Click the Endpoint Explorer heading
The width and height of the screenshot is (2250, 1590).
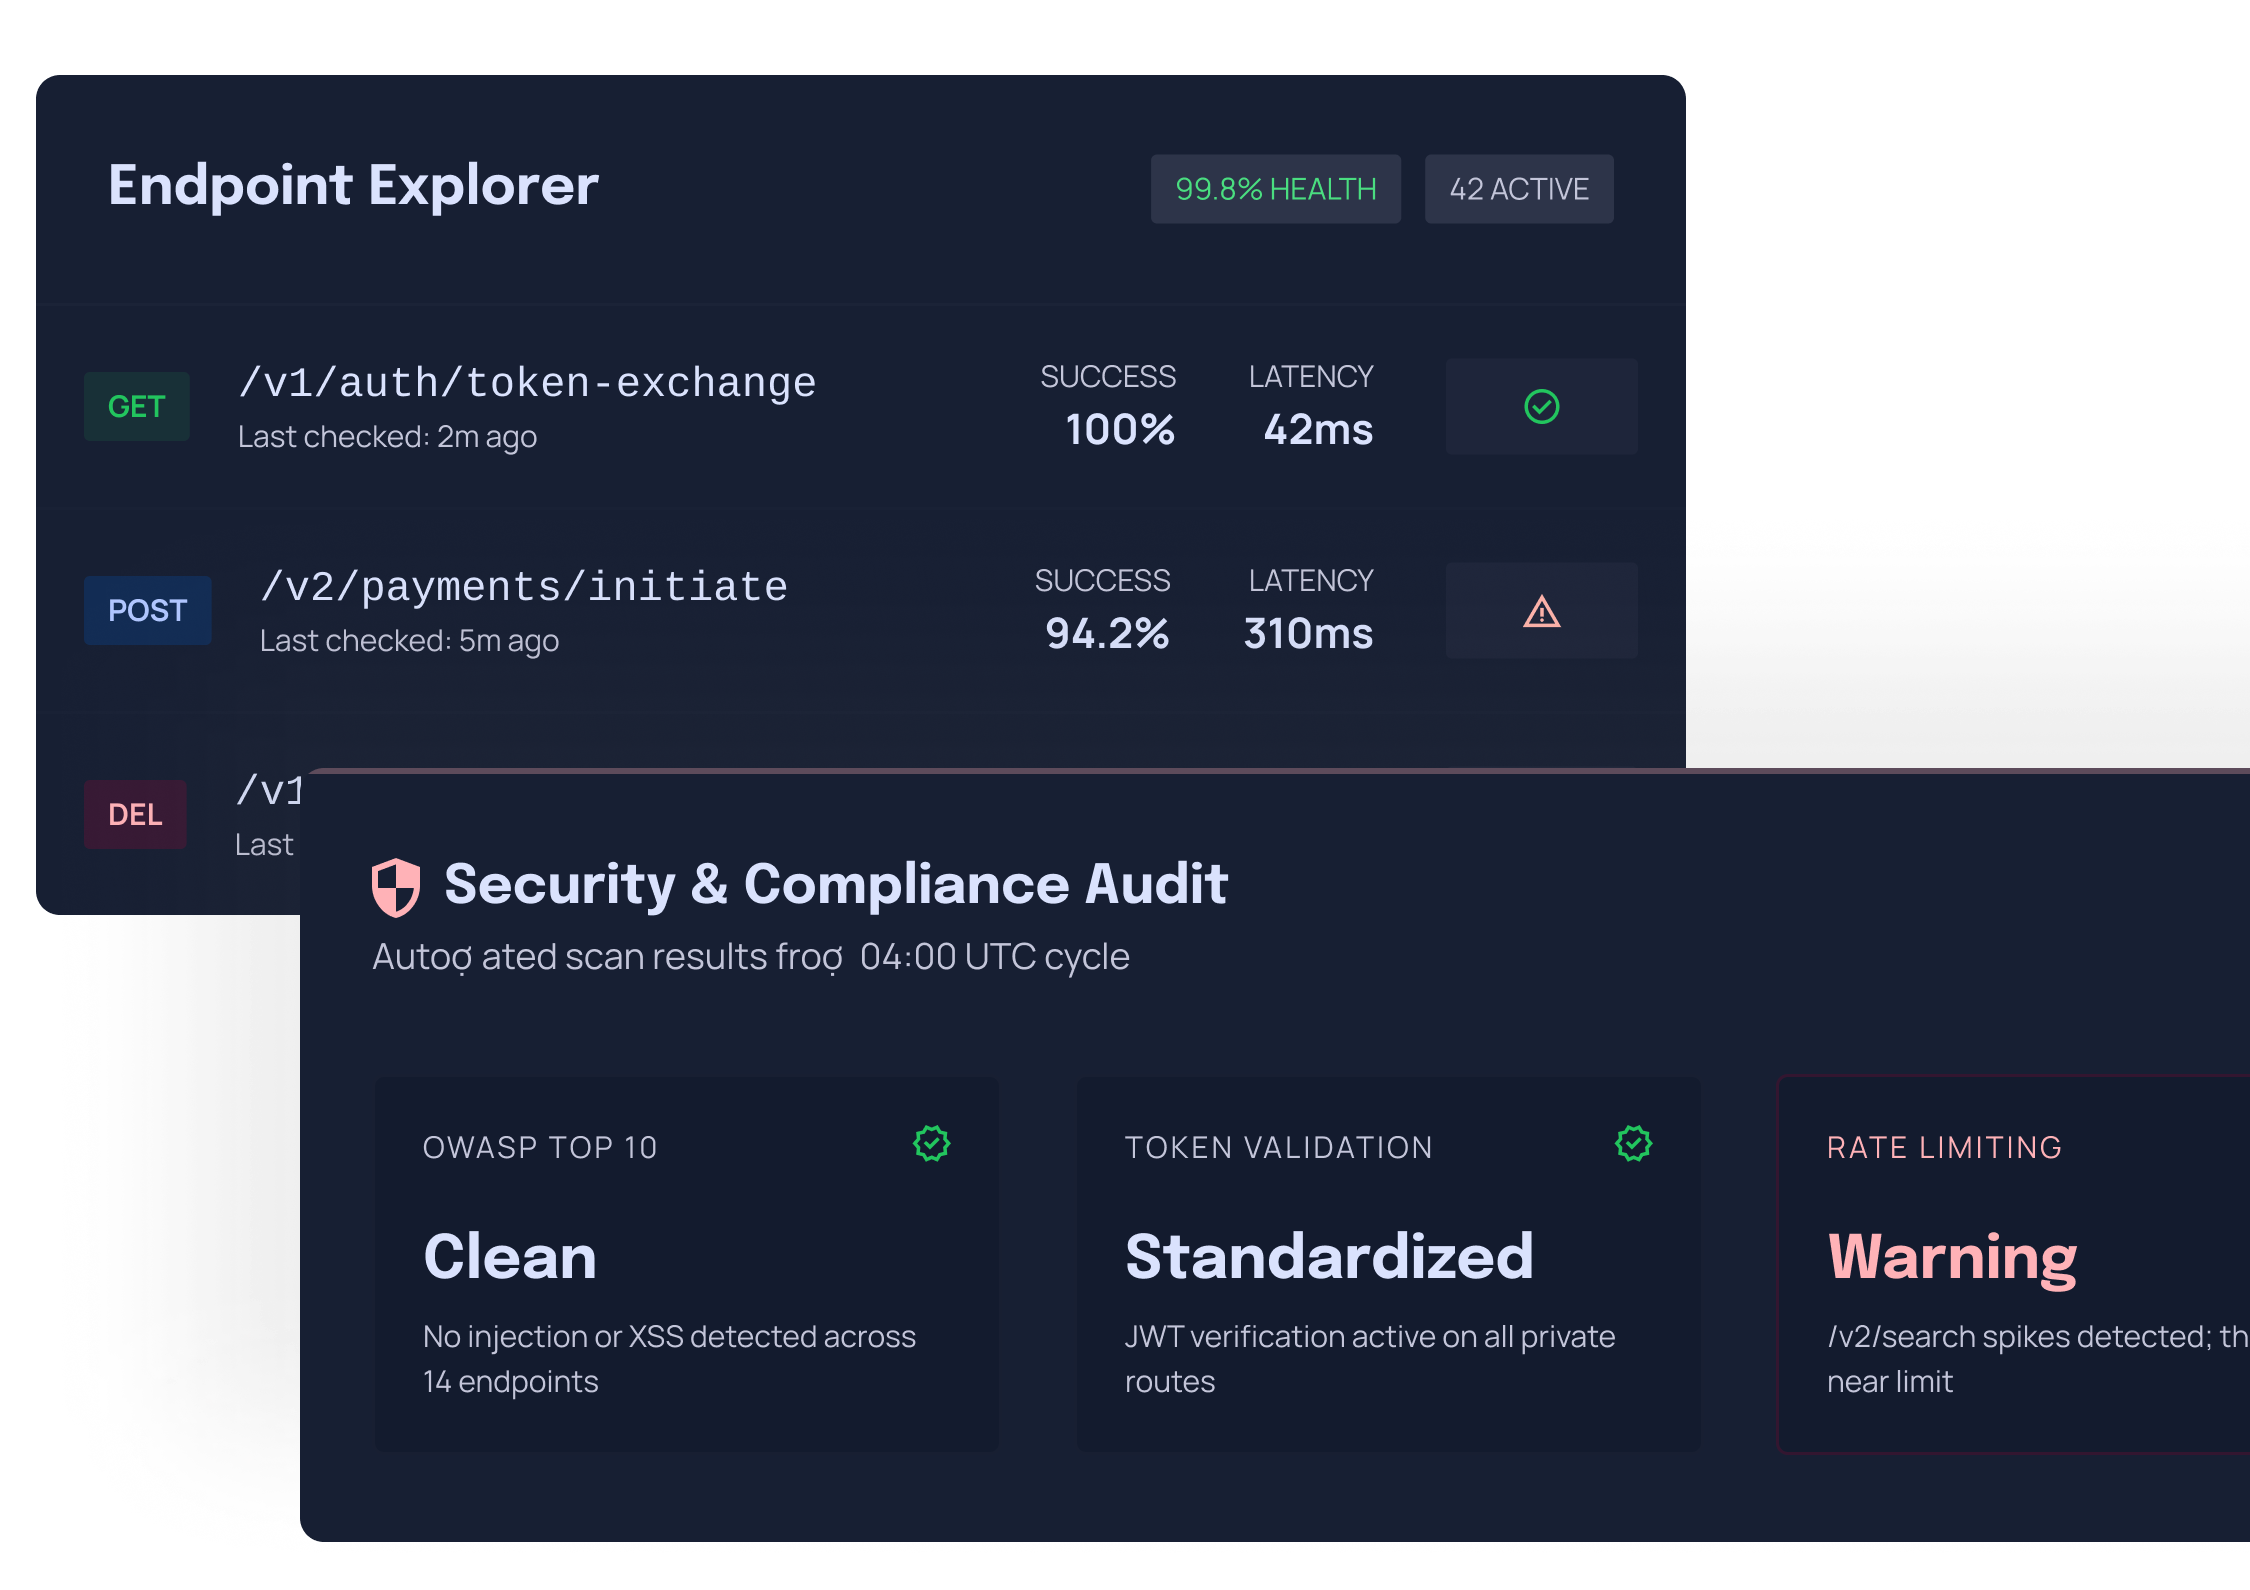[x=353, y=186]
